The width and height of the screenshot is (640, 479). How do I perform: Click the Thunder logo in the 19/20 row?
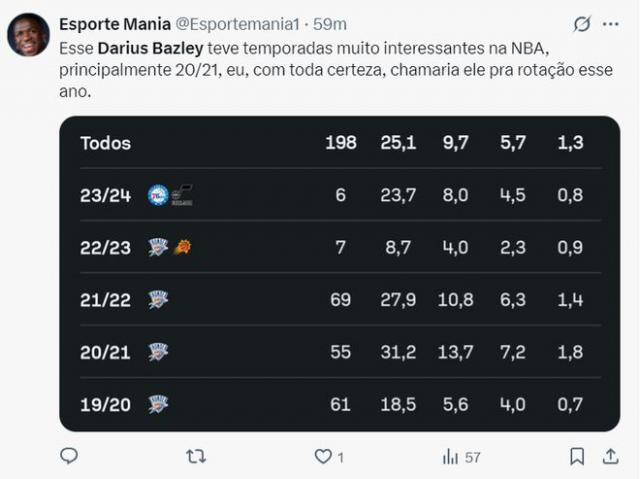(x=158, y=404)
